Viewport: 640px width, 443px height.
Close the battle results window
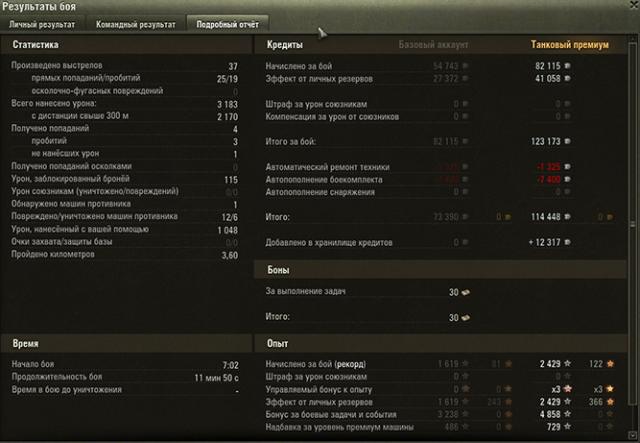(x=635, y=4)
